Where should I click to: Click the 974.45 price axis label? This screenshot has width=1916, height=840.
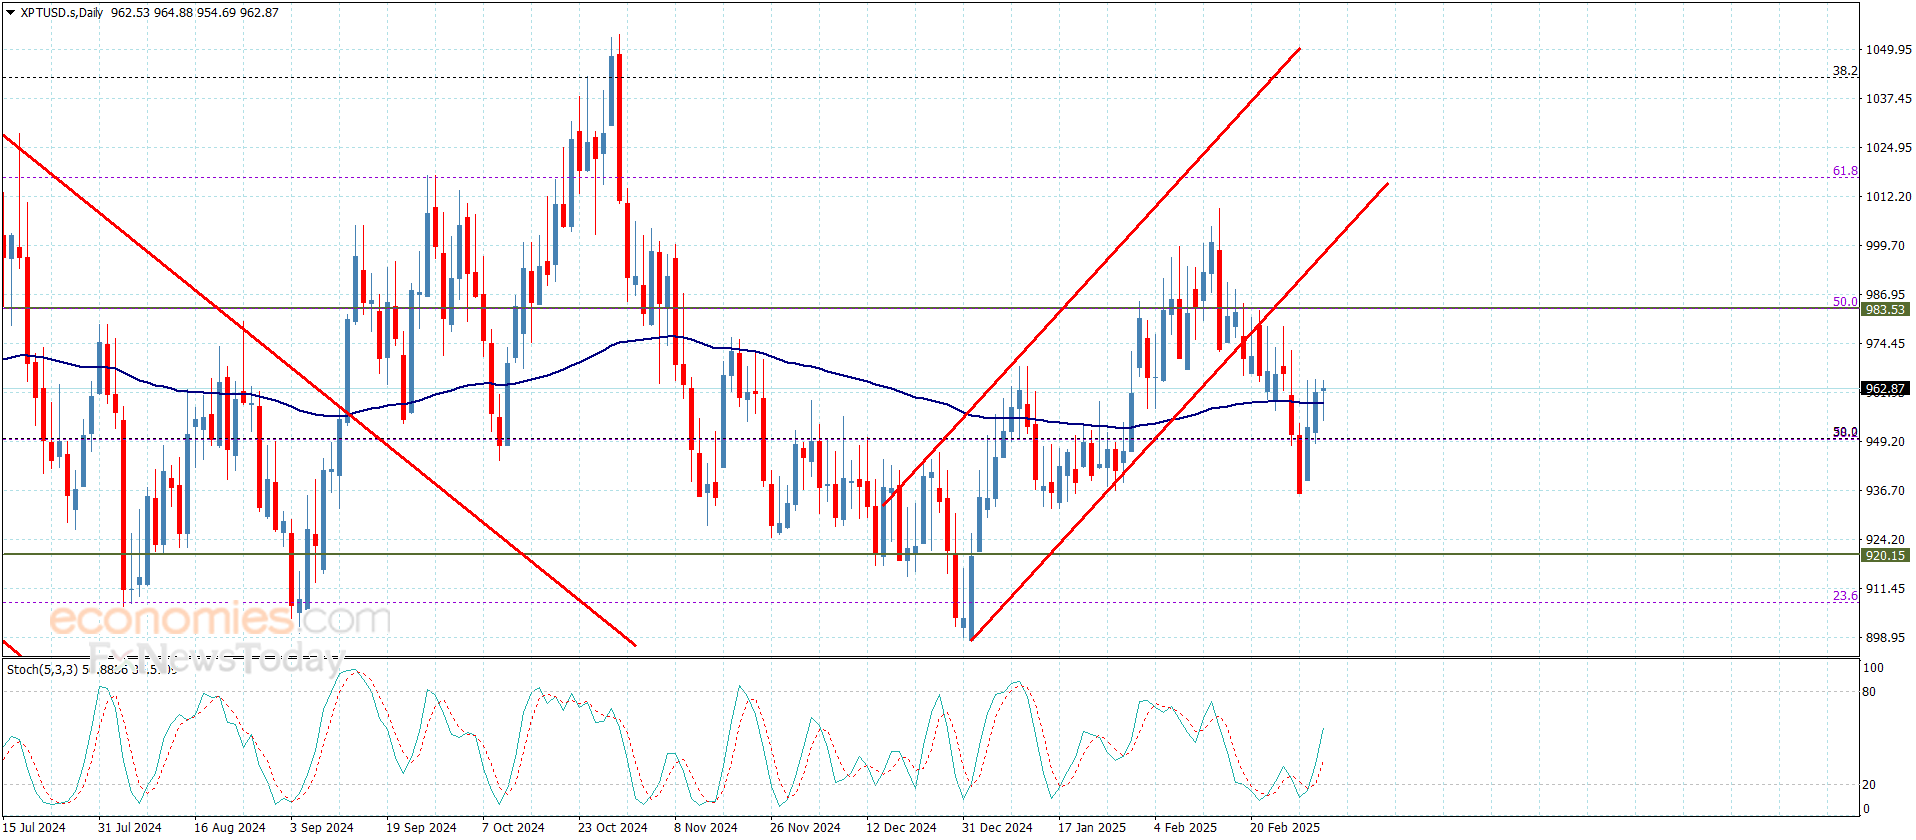1885,344
